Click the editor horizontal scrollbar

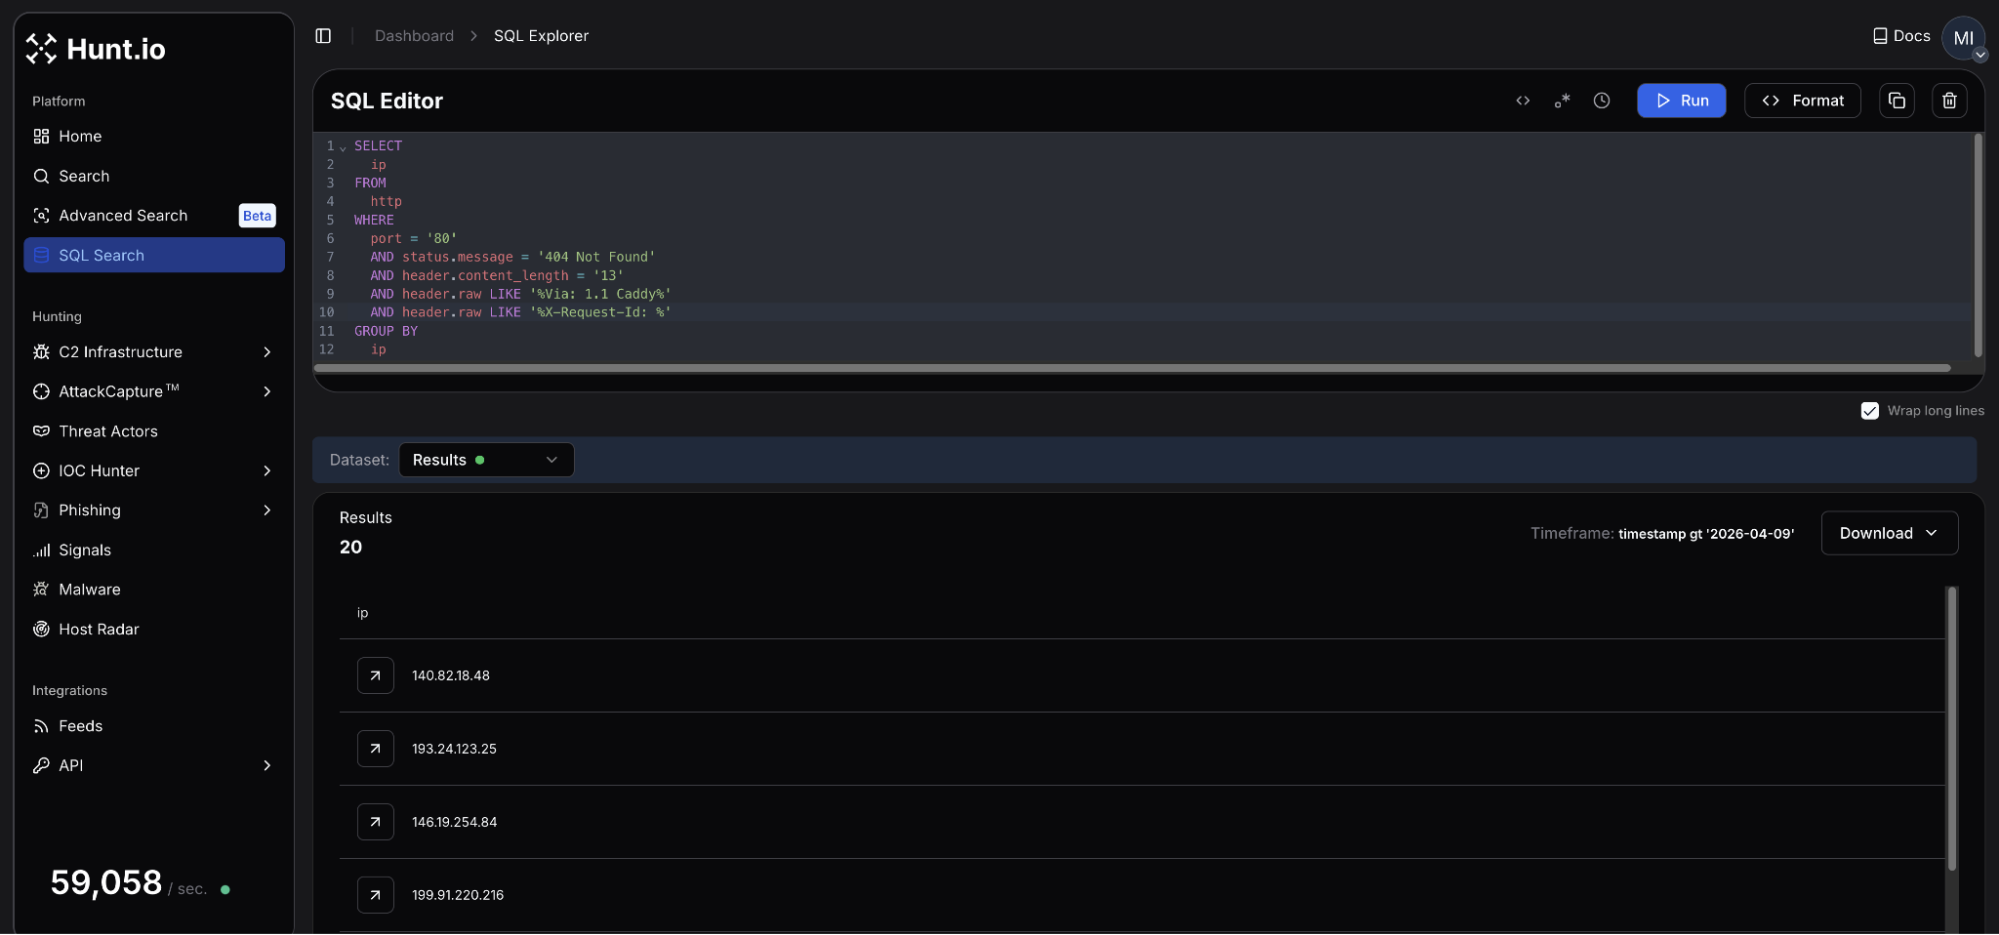(x=1131, y=368)
